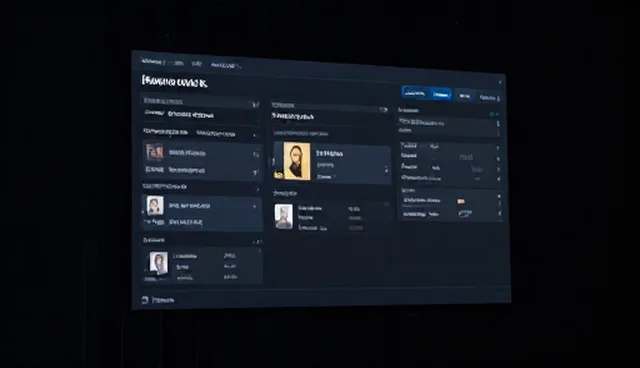Image resolution: width=640 pixels, height=368 pixels.
Task: Open the last header tab with the vertical dots
Action: click(x=489, y=98)
